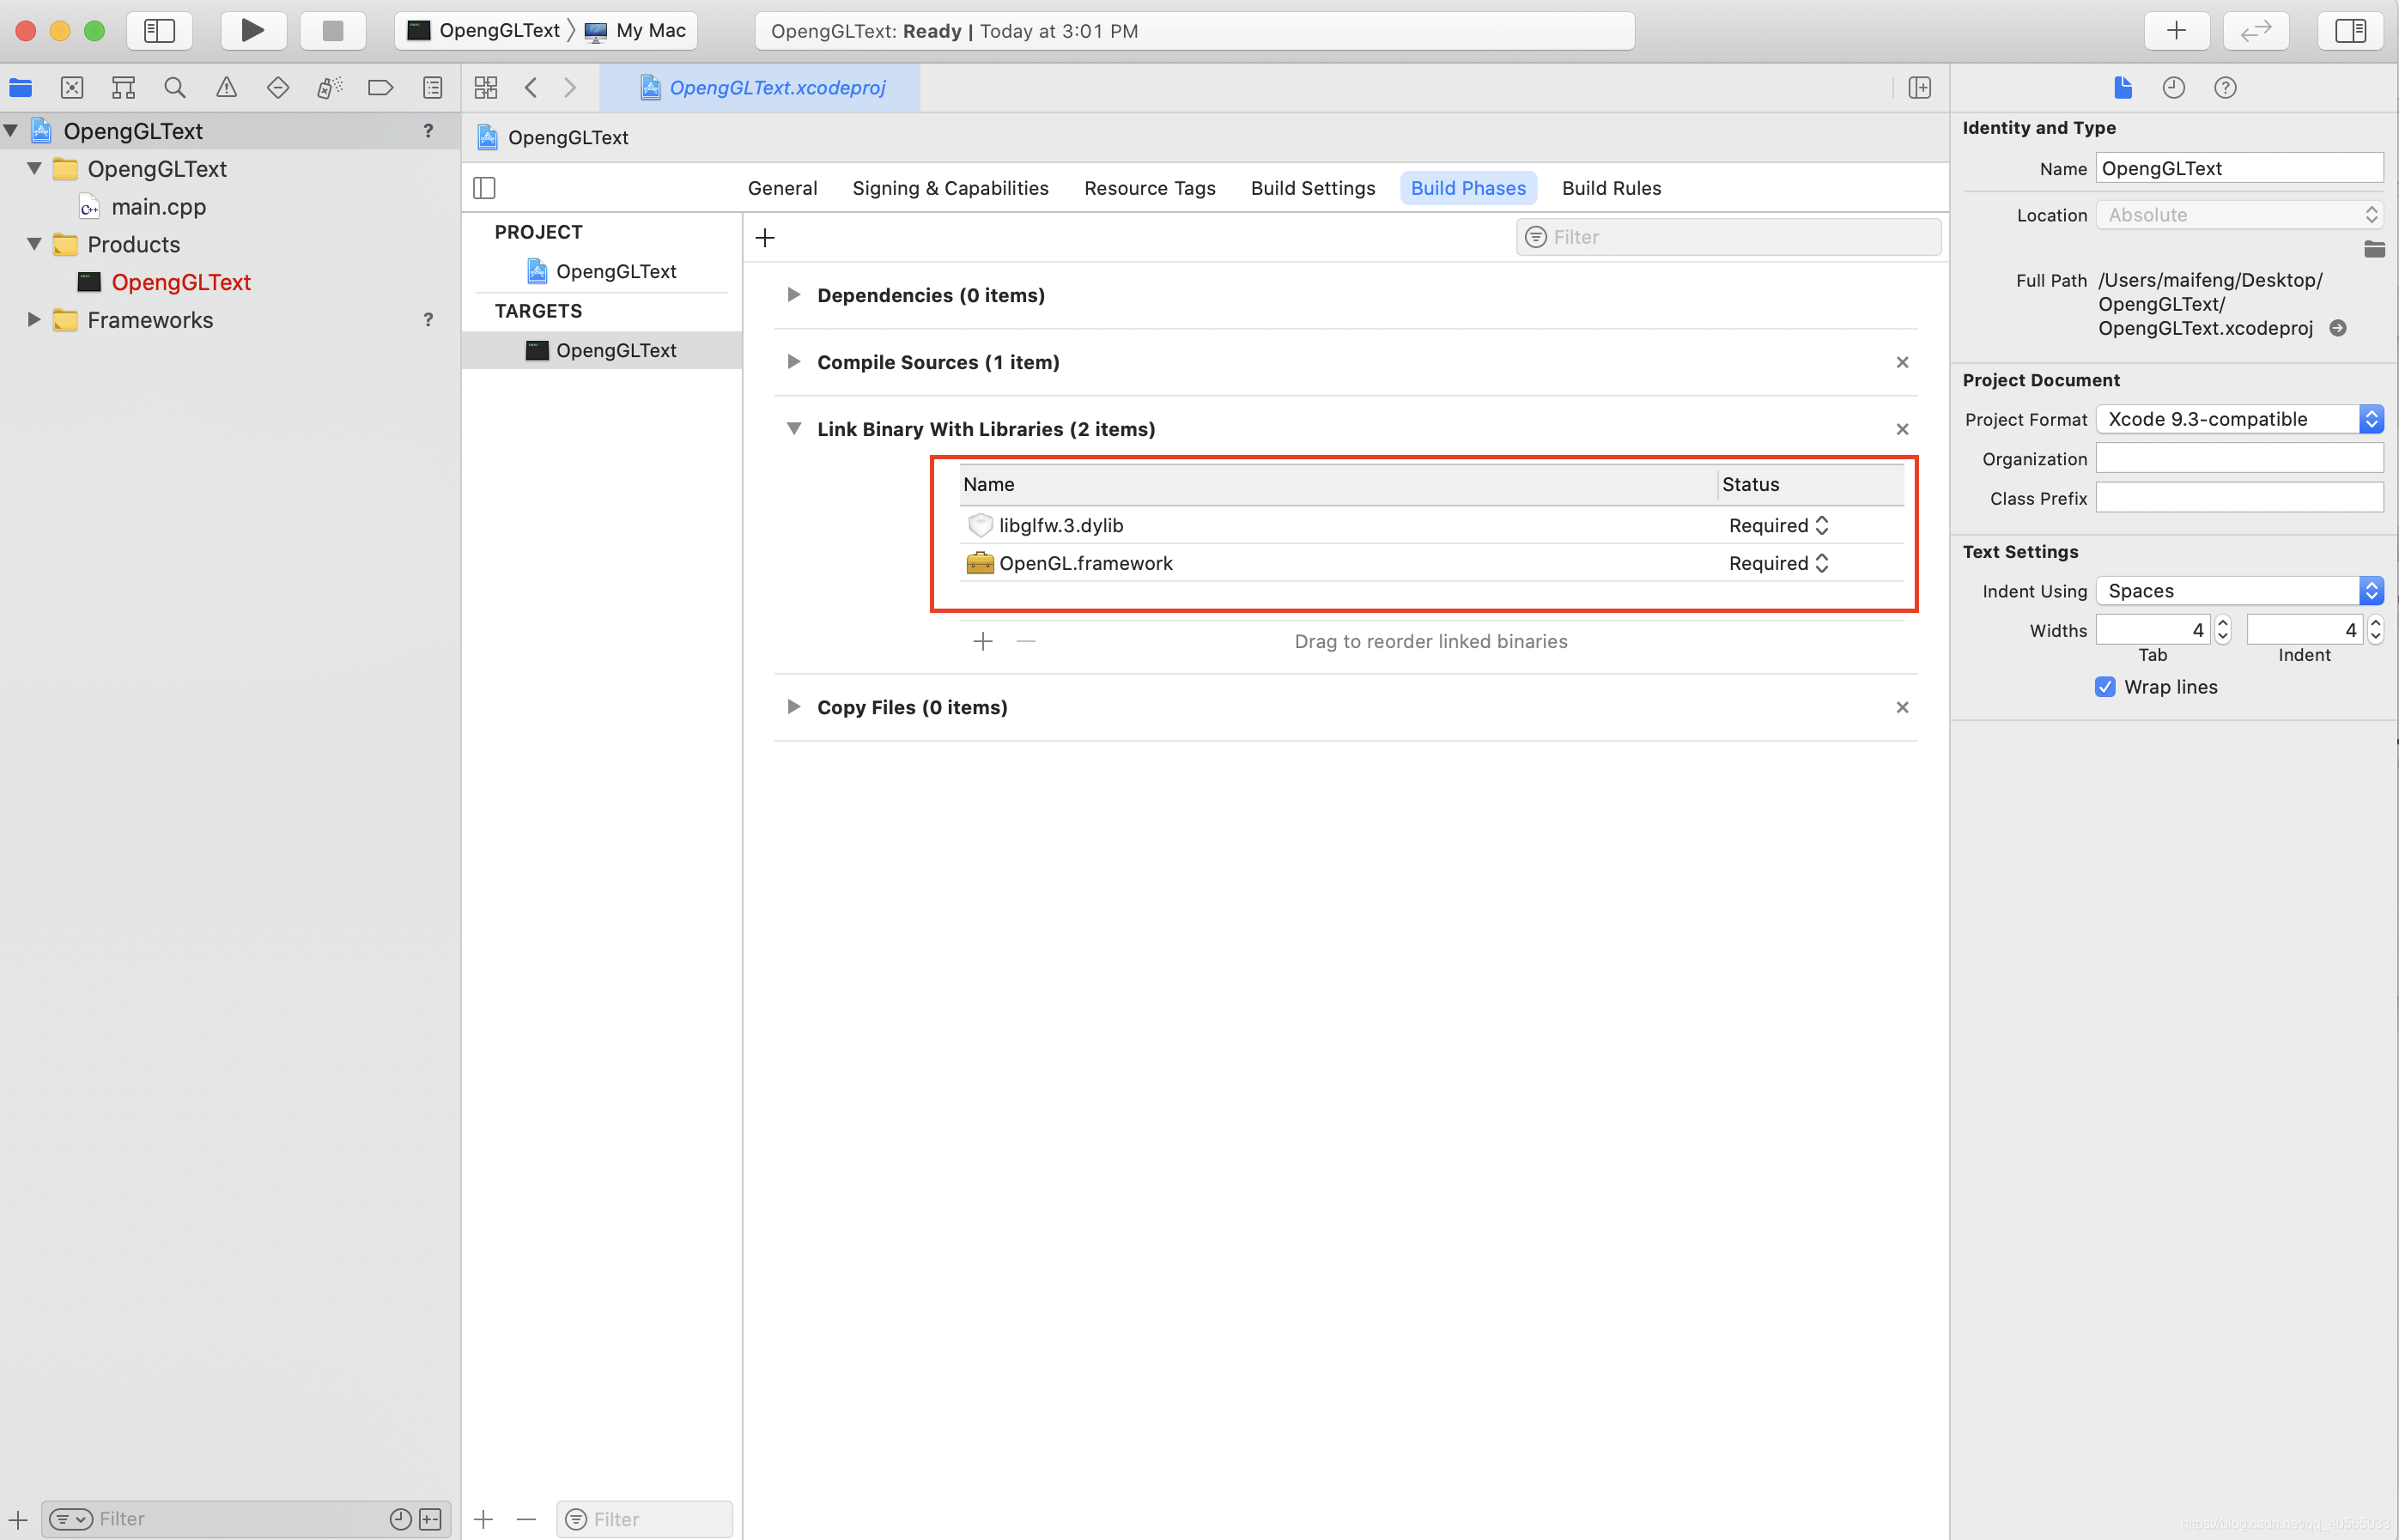Open the Quick Help inspector icon
The height and width of the screenshot is (1540, 2399).
tap(2224, 88)
